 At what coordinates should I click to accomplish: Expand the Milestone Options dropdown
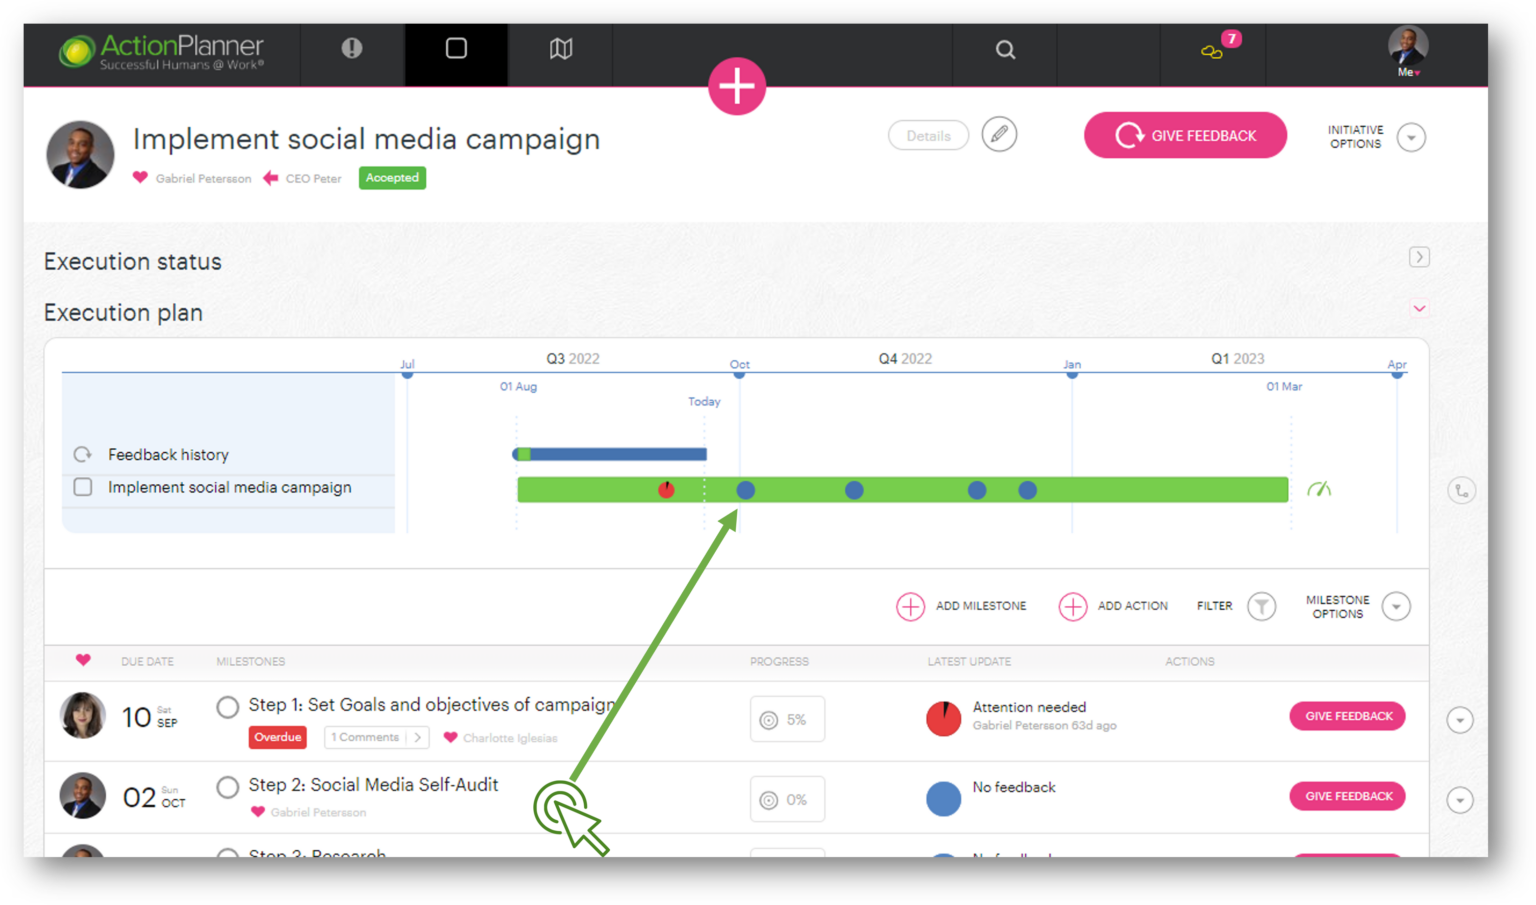coord(1396,606)
